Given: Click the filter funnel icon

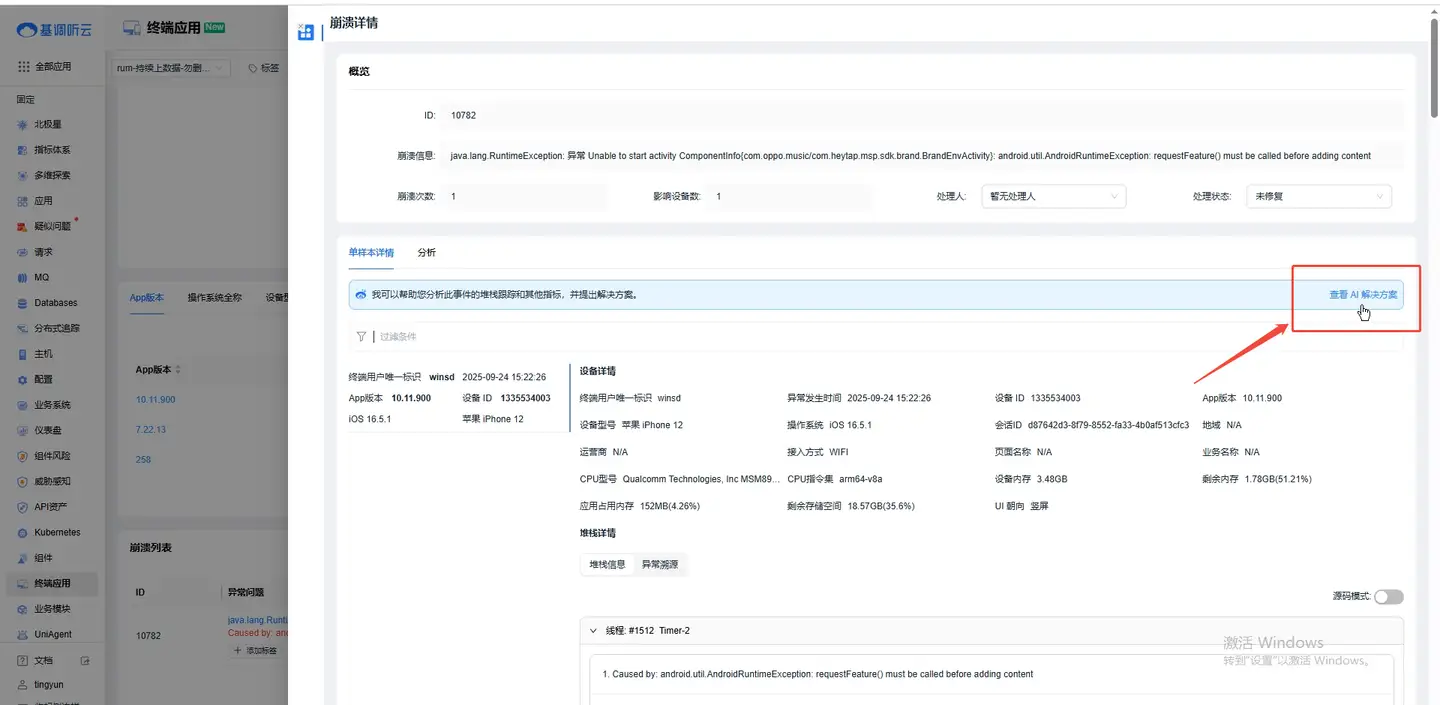Looking at the screenshot, I should point(361,337).
